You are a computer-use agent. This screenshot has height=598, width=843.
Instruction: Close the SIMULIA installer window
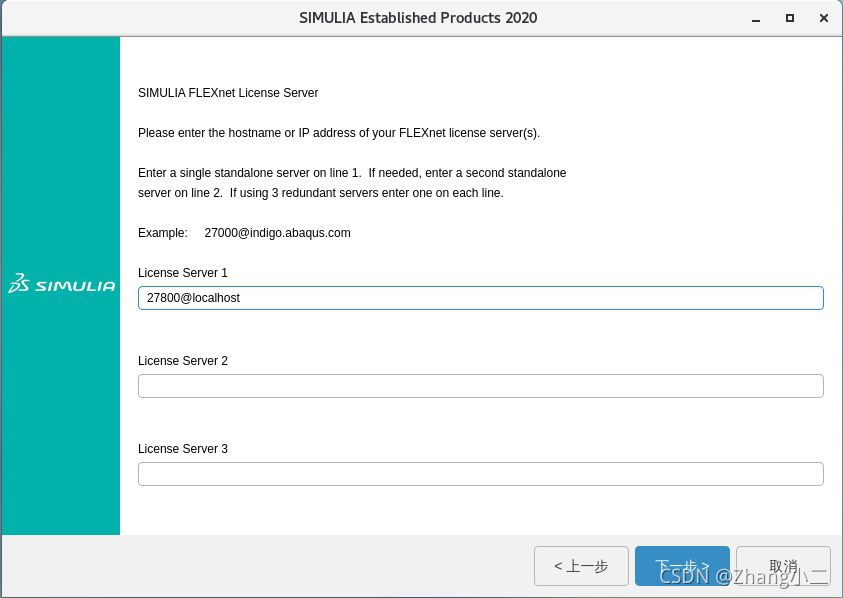[x=824, y=18]
